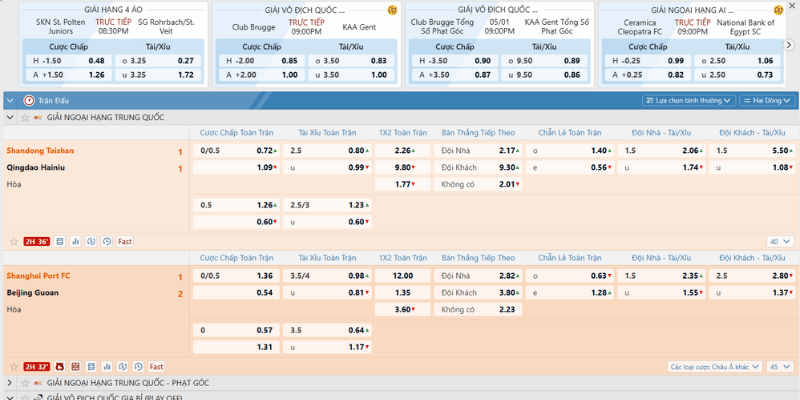Open Các loại cược Châu Á khác menu
The image size is (800, 400).
pos(713,366)
